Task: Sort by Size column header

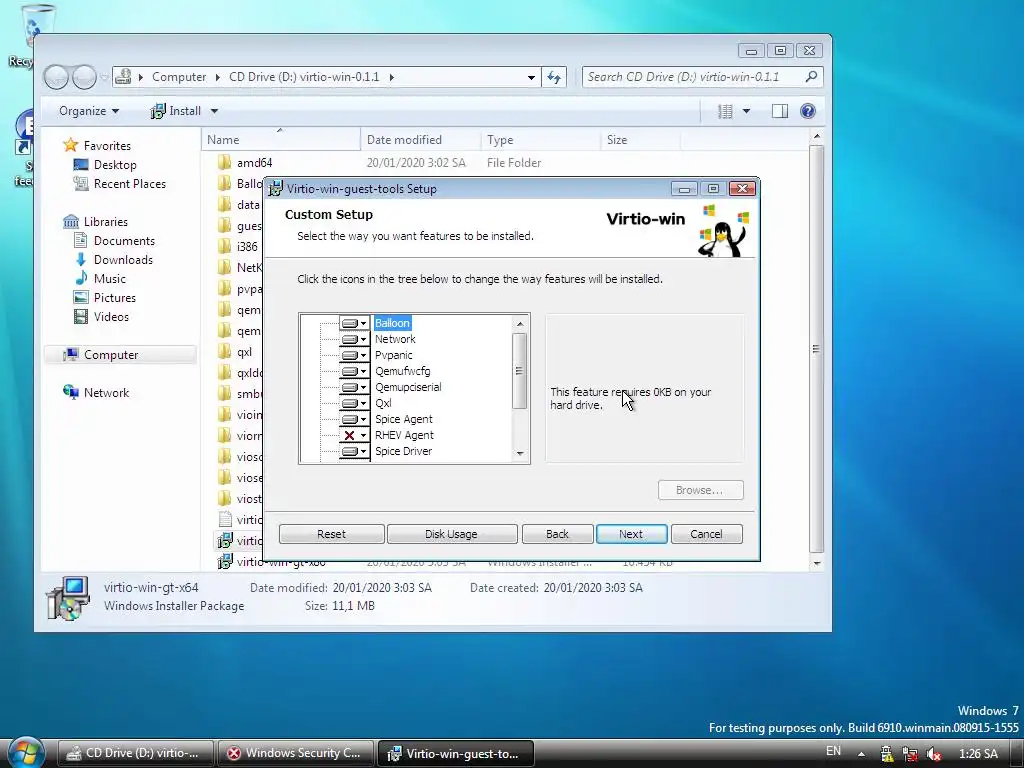Action: [641, 140]
